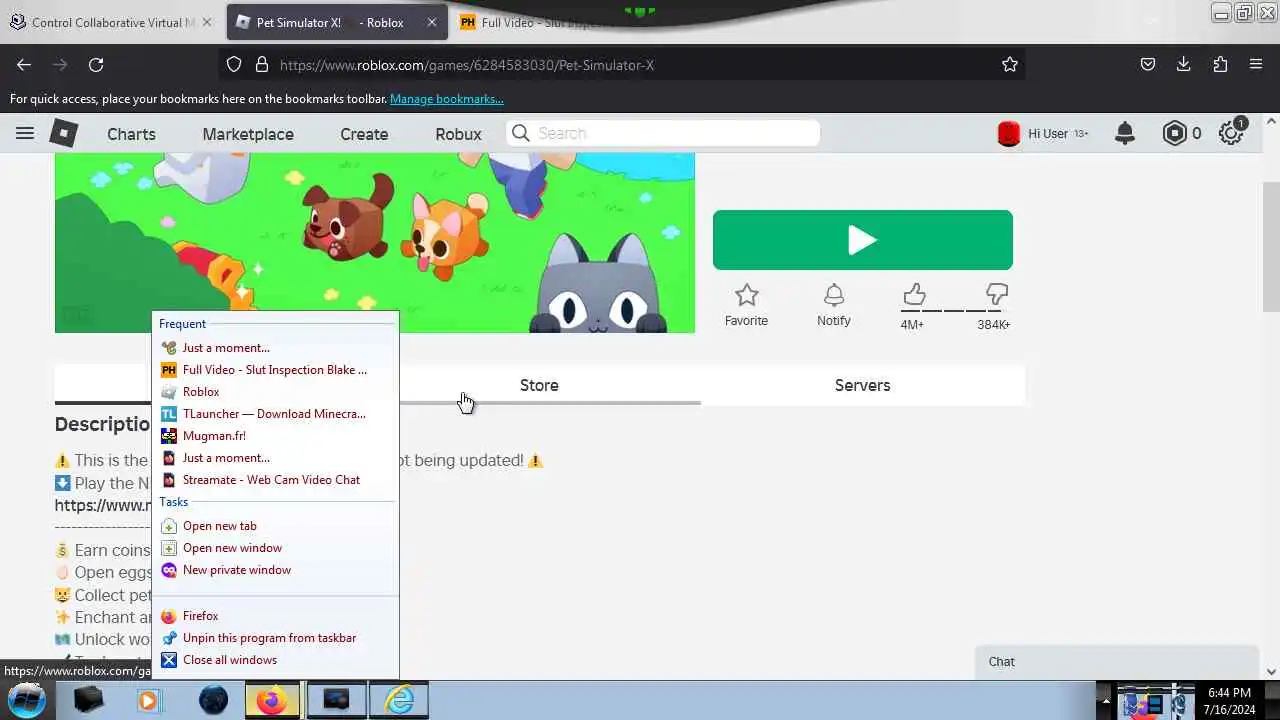Open the media player taskbar icon
Image resolution: width=1280 pixels, height=720 pixels.
coord(148,700)
